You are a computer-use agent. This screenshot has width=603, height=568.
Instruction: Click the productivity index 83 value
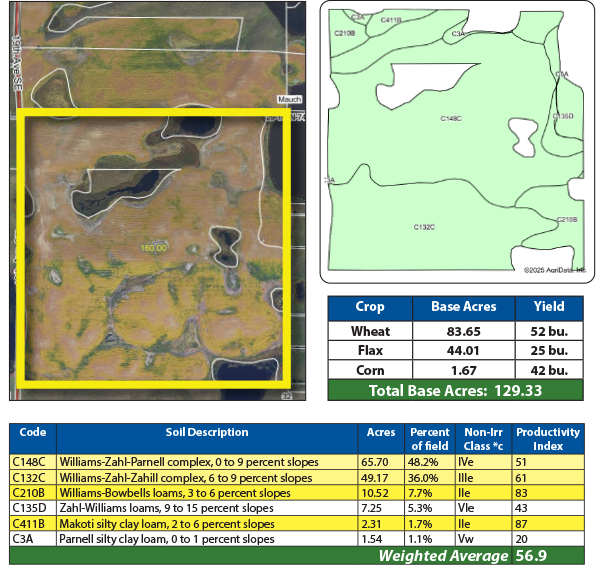point(521,493)
